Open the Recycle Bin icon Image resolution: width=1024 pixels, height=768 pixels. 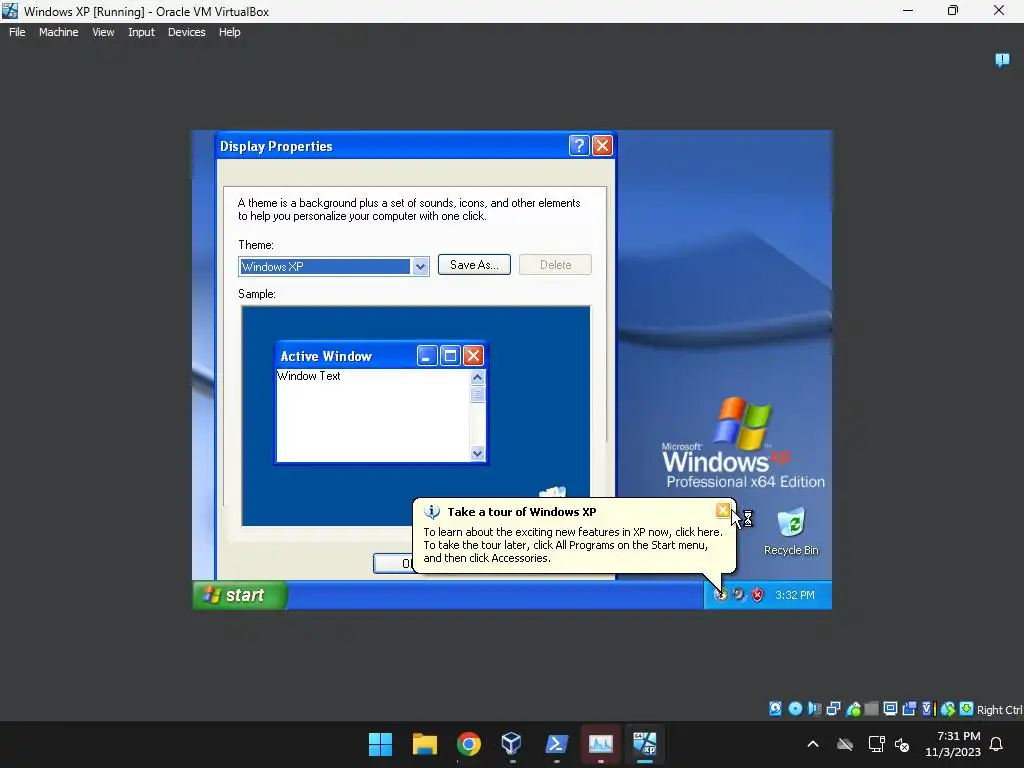[x=791, y=532]
